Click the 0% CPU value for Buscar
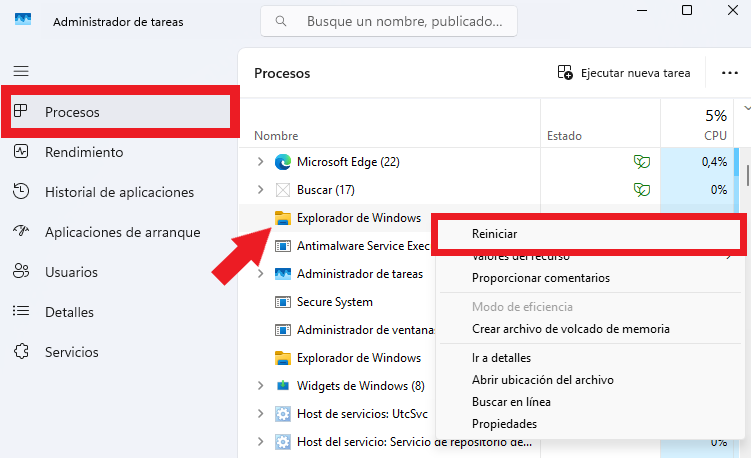751x458 pixels. click(718, 190)
